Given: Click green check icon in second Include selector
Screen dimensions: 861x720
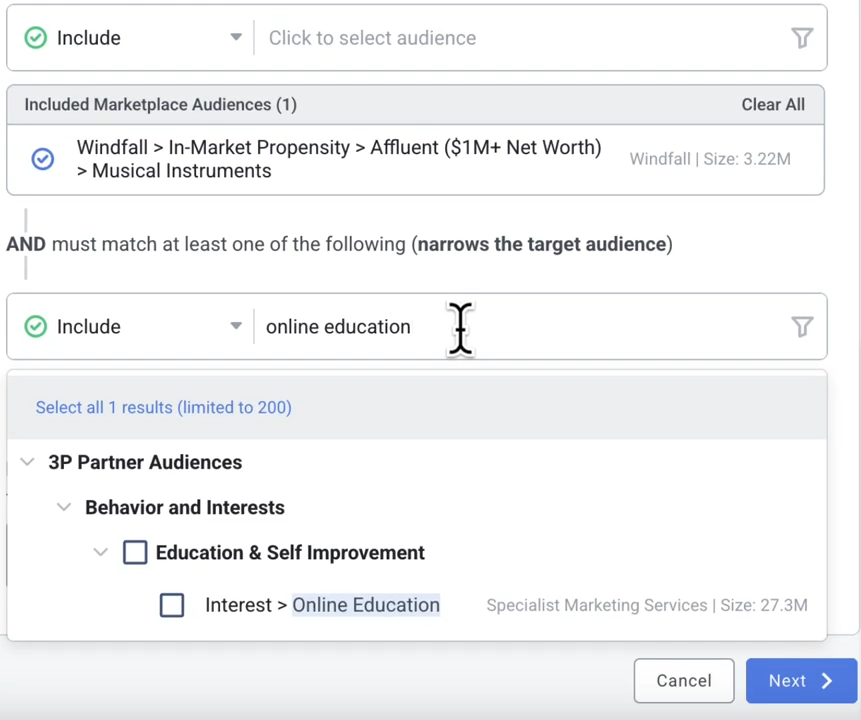Looking at the screenshot, I should tap(36, 327).
